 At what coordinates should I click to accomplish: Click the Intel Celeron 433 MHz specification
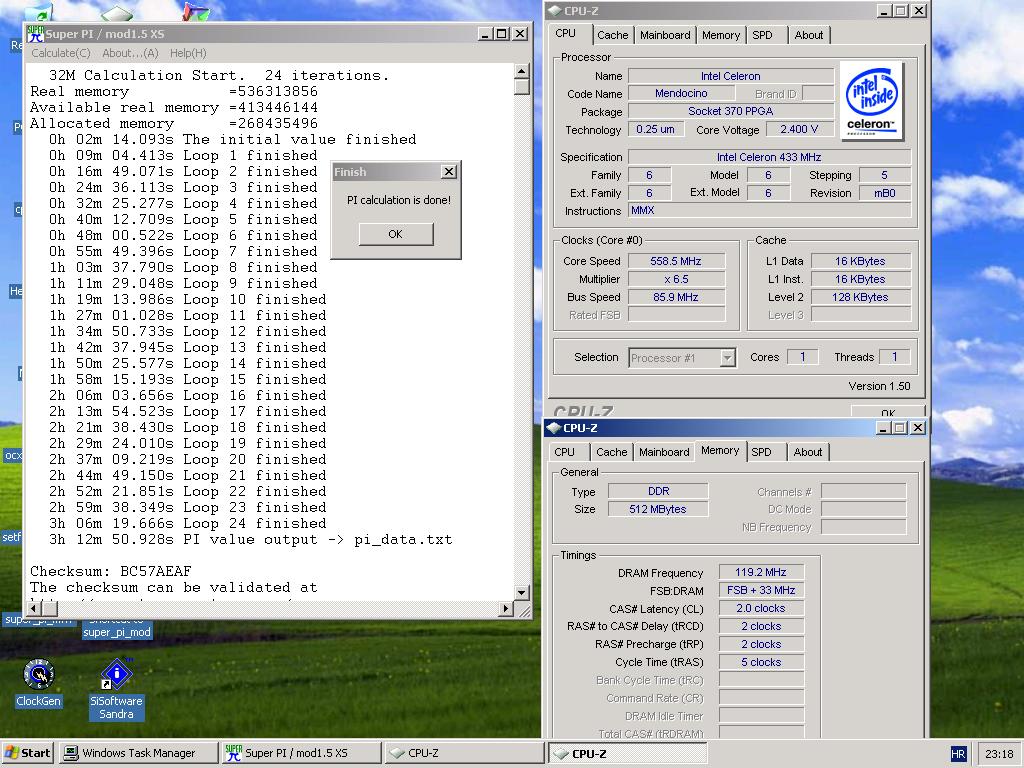click(x=769, y=157)
